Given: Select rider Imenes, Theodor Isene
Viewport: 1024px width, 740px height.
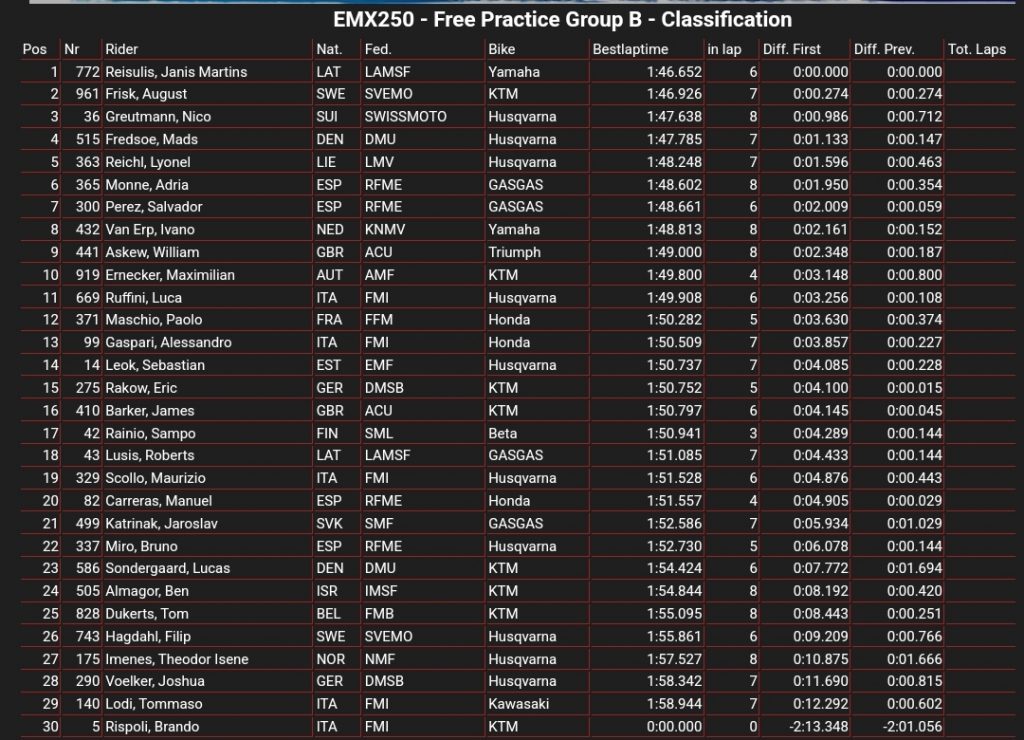Looking at the screenshot, I should click(x=177, y=659).
